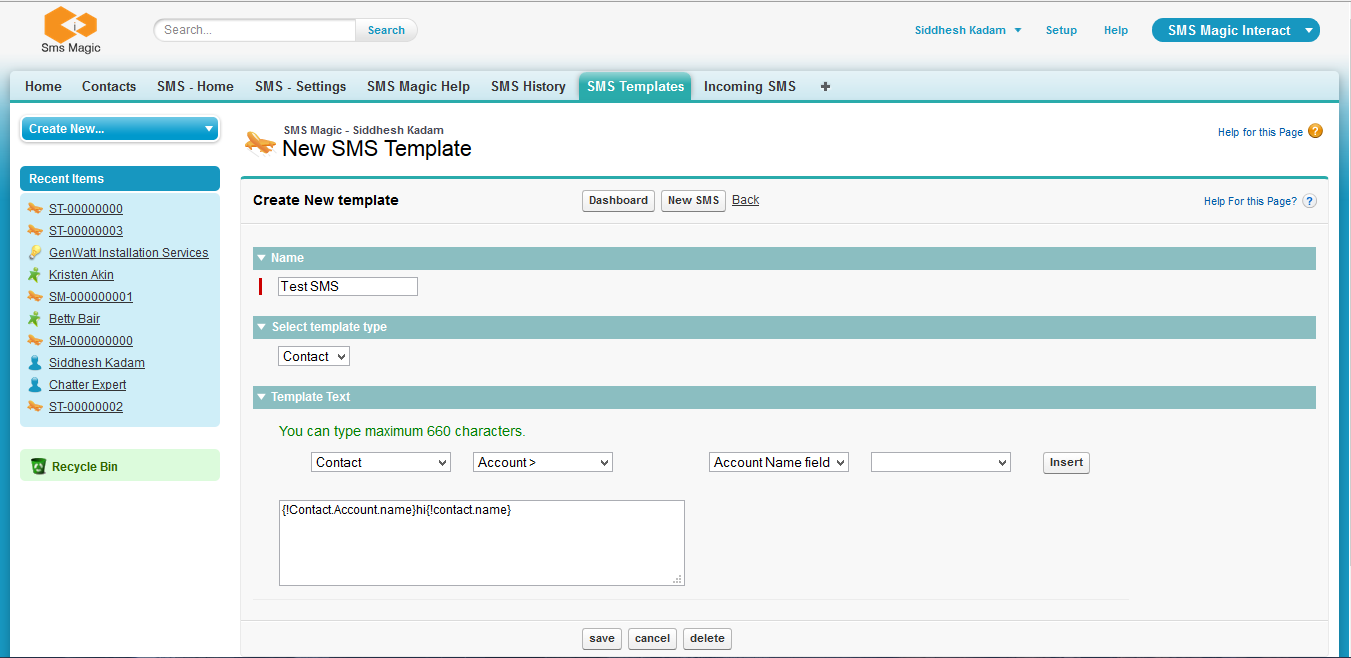
Task: Open the Incoming SMS tab
Action: [750, 87]
